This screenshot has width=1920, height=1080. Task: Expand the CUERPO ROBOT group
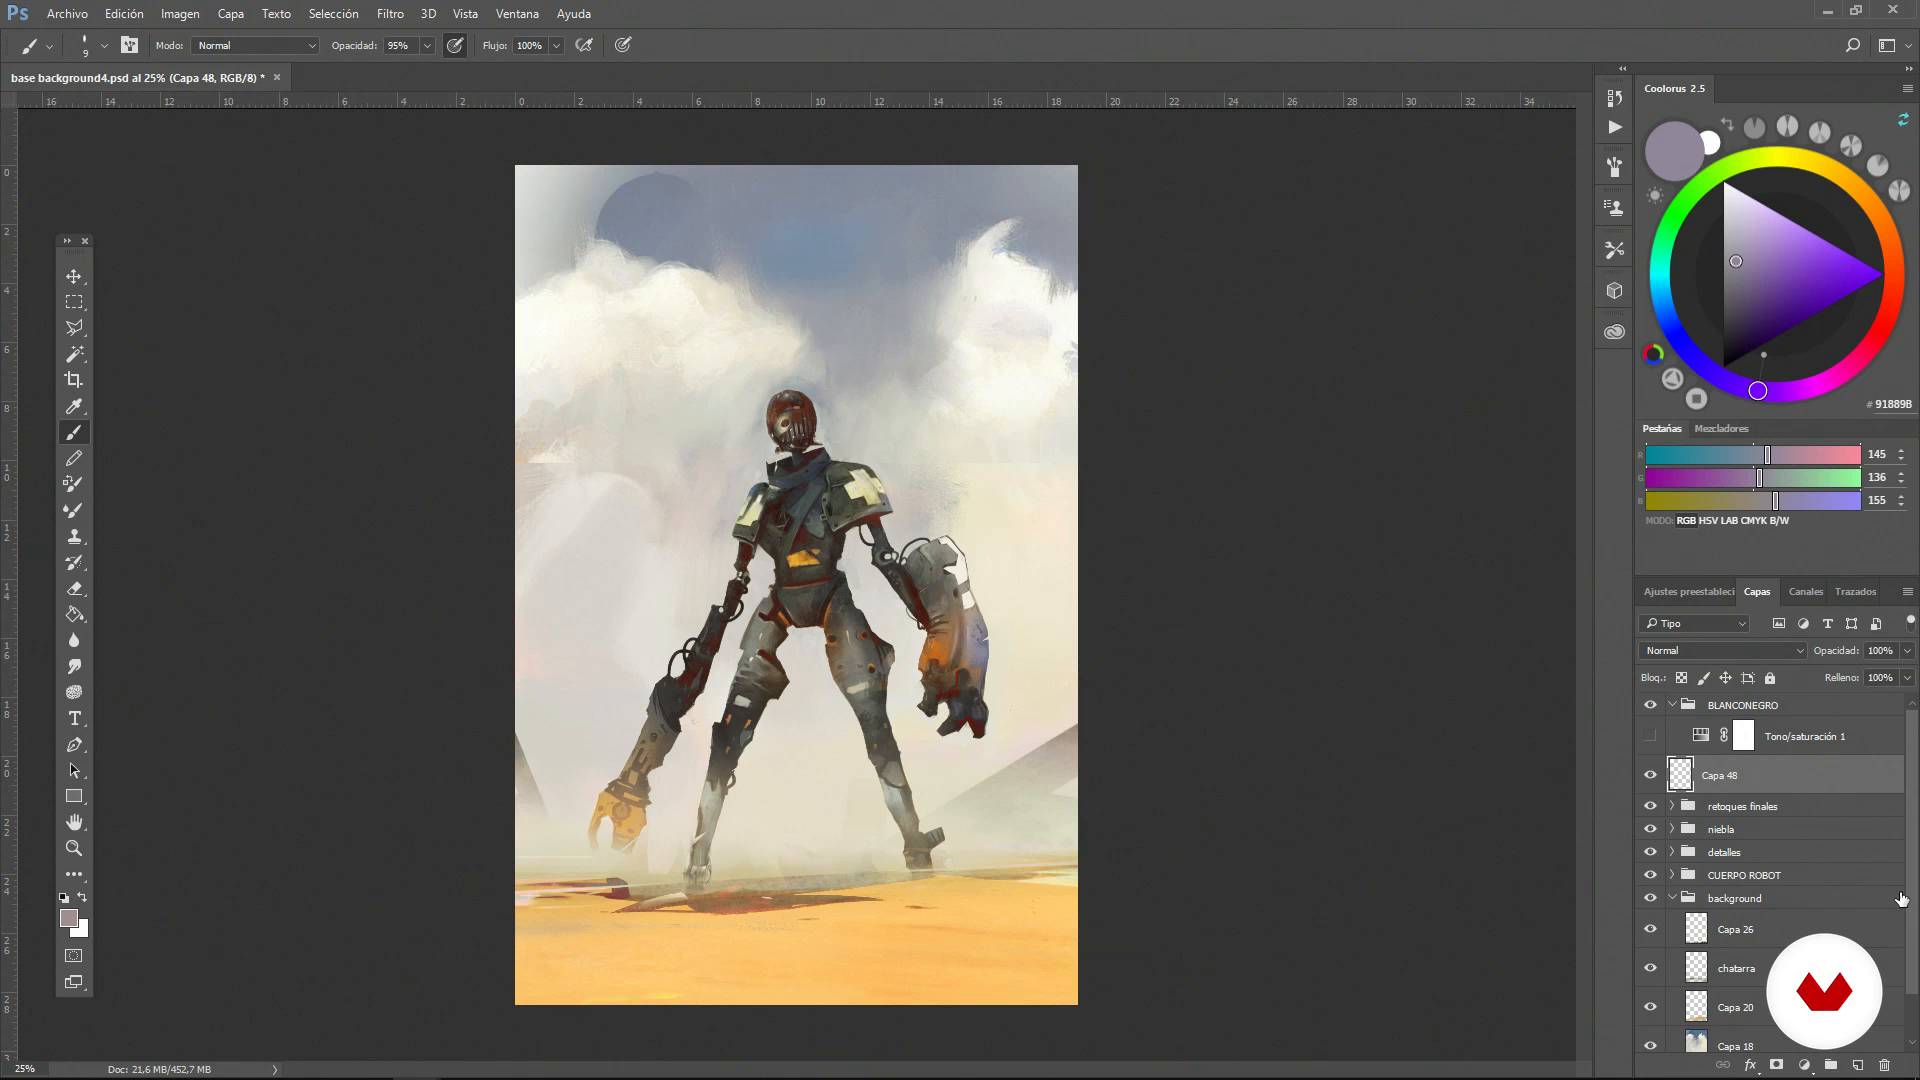[x=1672, y=875]
